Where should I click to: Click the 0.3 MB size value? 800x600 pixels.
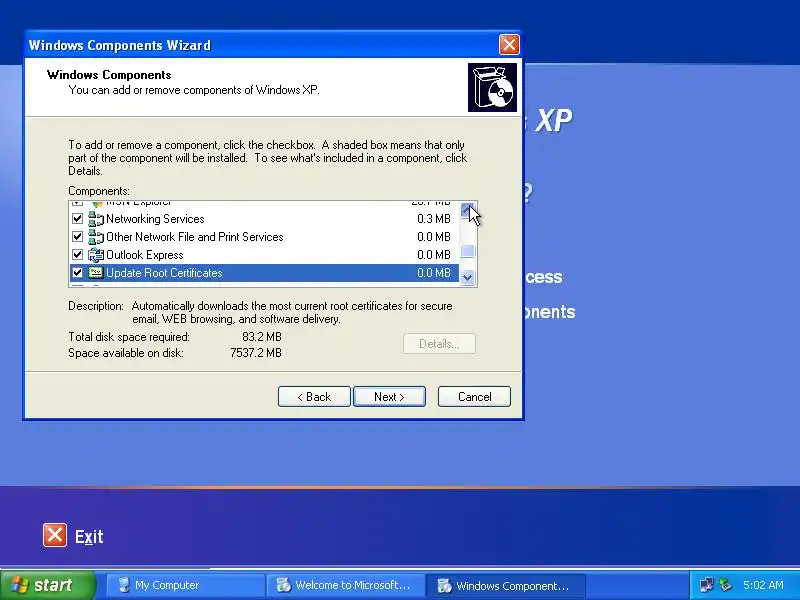[x=434, y=219]
